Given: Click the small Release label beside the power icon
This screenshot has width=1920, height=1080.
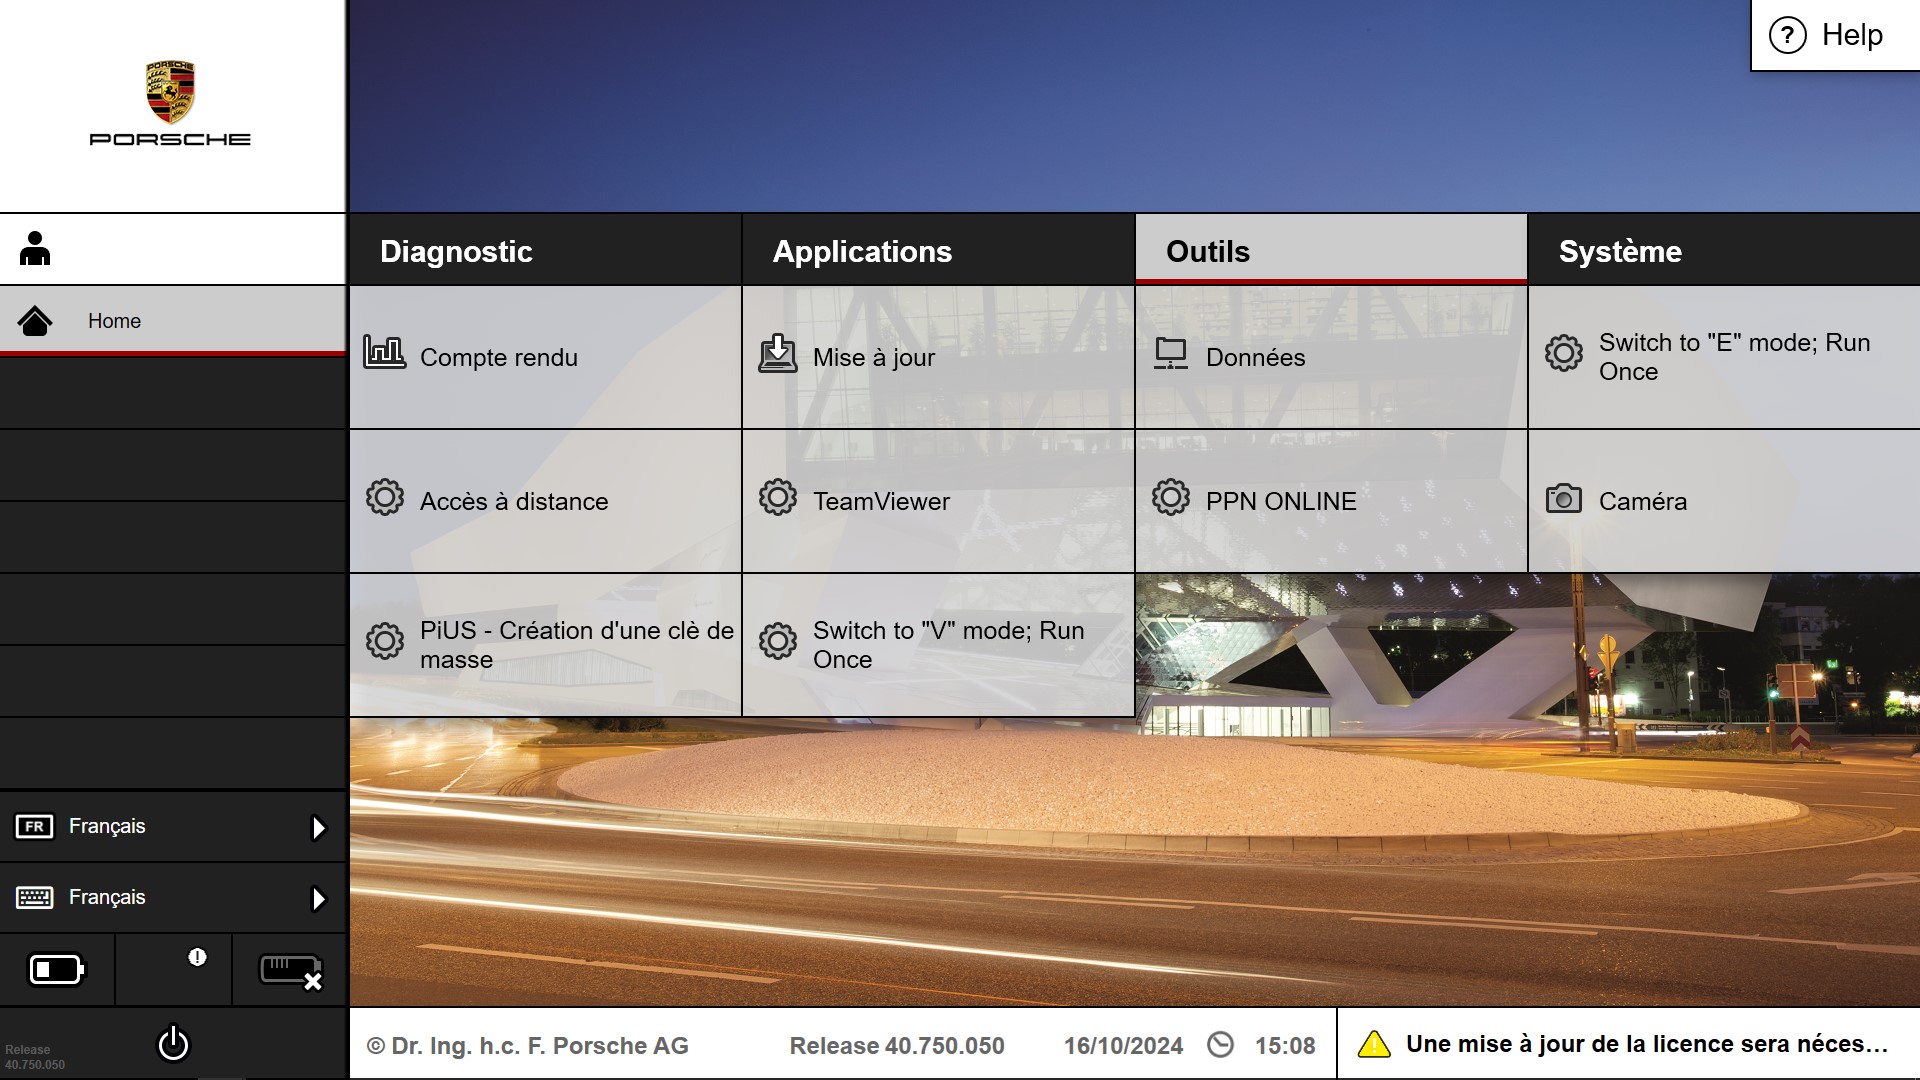Looking at the screenshot, I should click(x=35, y=1057).
